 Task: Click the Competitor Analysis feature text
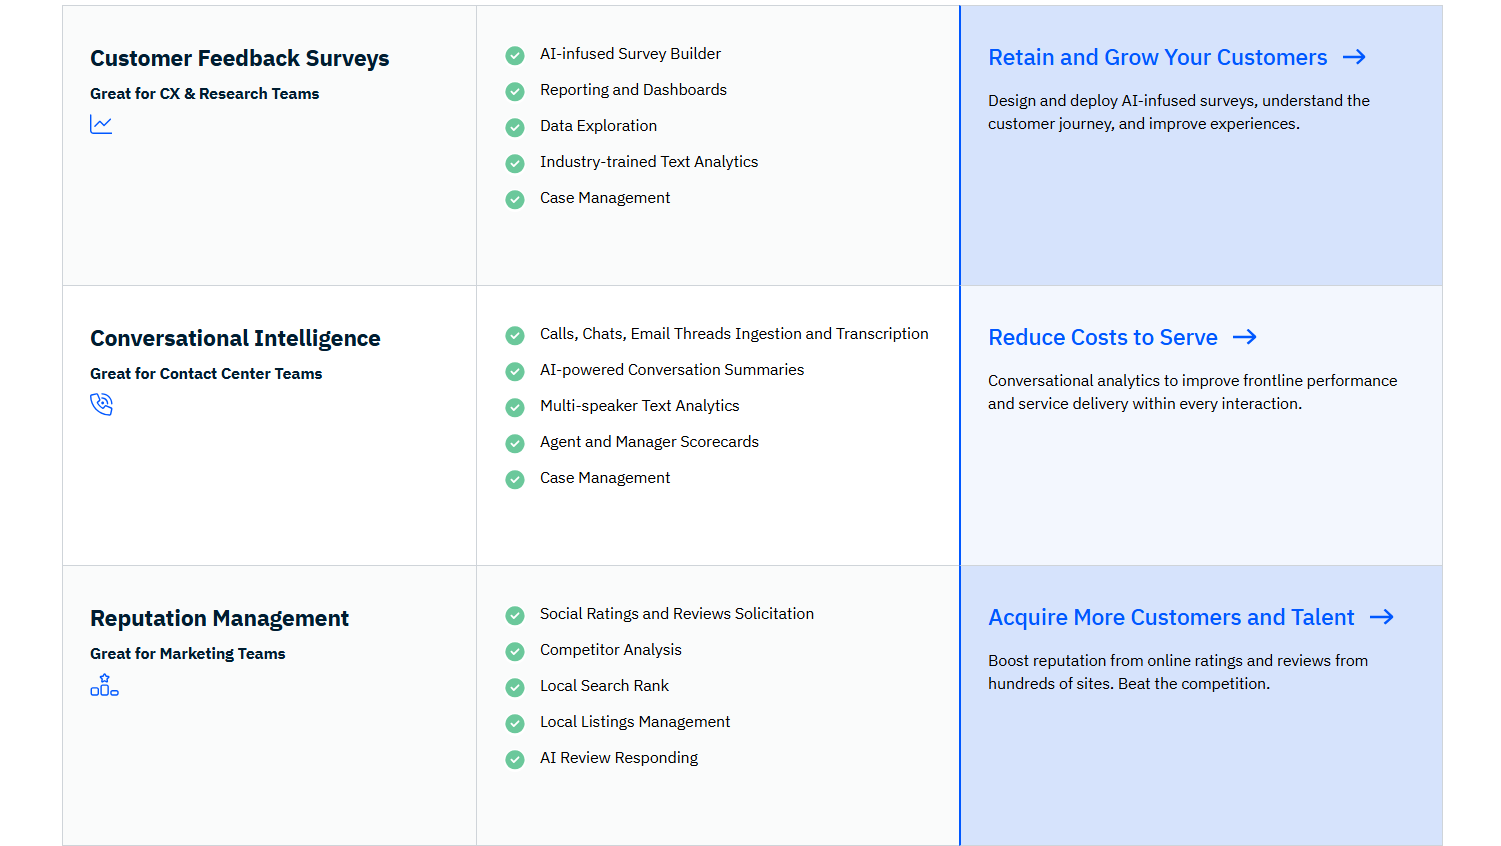[610, 650]
